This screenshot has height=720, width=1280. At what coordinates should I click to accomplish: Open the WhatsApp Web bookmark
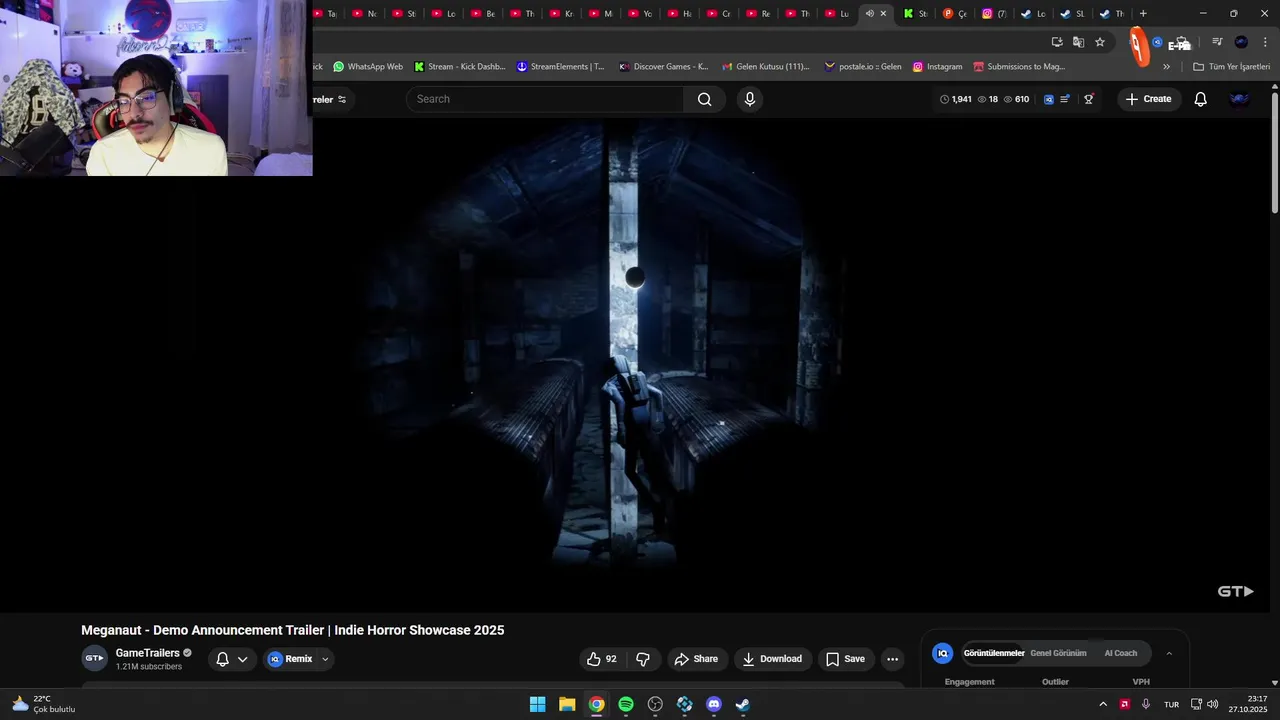coord(368,67)
